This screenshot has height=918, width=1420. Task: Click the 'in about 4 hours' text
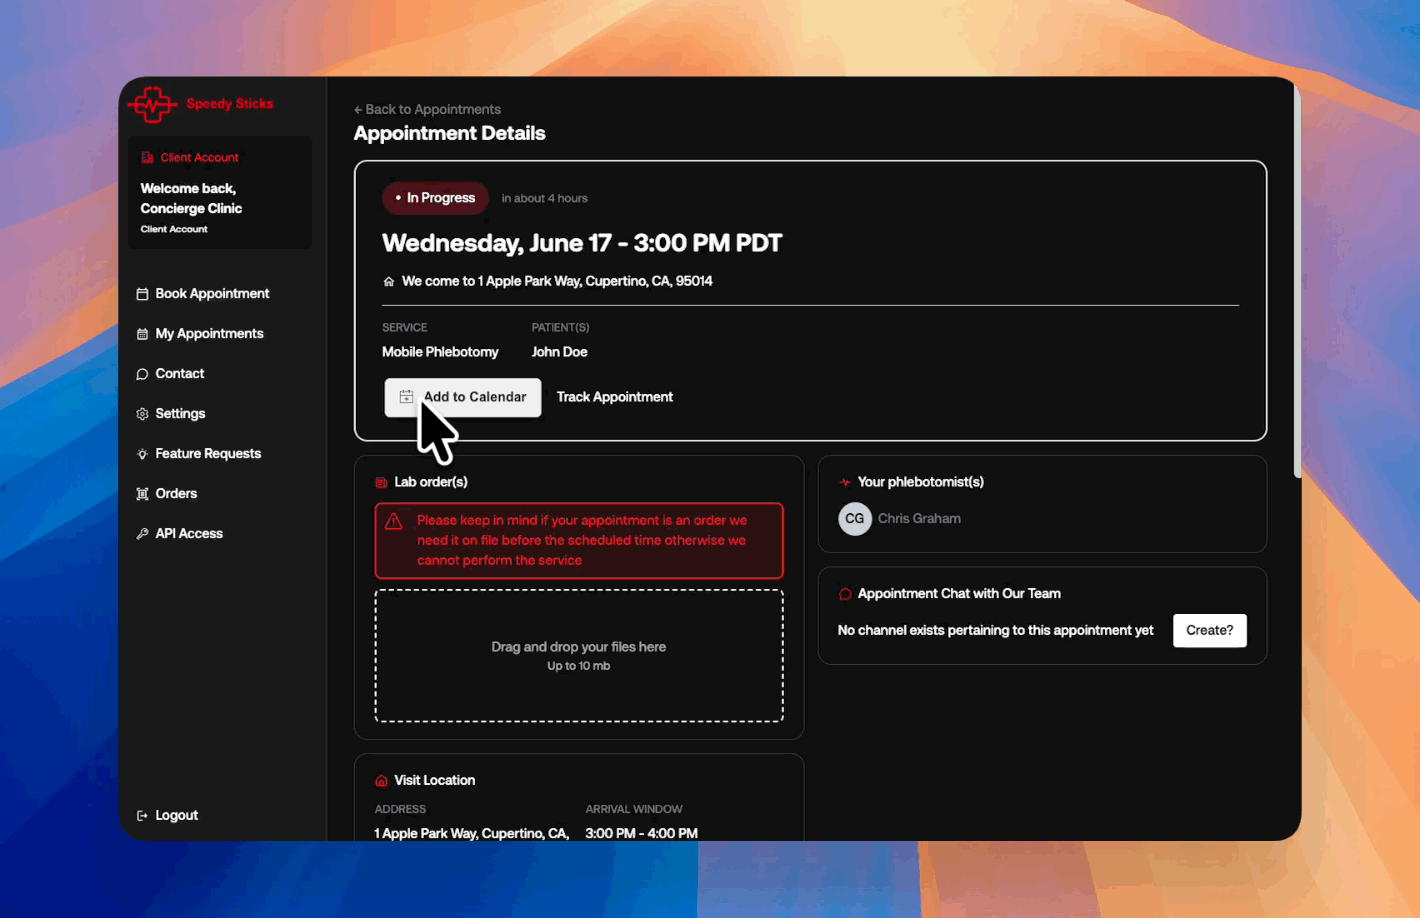tap(545, 199)
